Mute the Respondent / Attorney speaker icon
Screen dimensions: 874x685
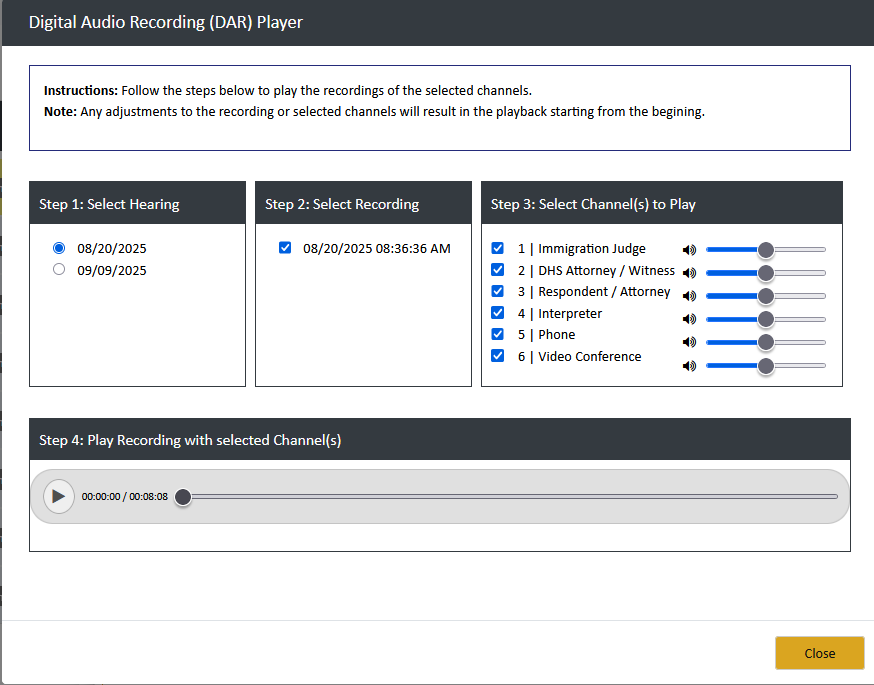coord(690,296)
